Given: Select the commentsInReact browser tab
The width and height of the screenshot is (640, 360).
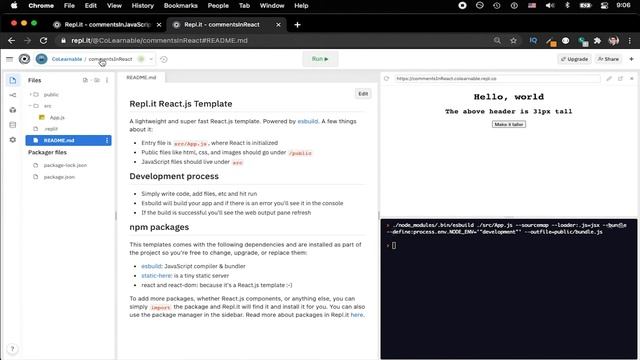Looking at the screenshot, I should click(x=222, y=25).
